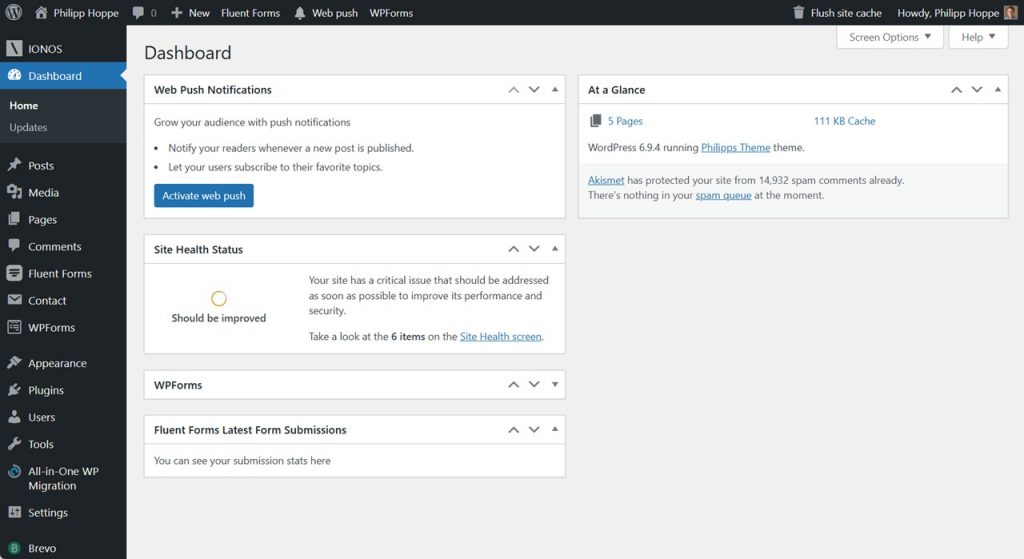Move Site Health Status panel up
Image resolution: width=1024 pixels, height=559 pixels.
pos(513,249)
